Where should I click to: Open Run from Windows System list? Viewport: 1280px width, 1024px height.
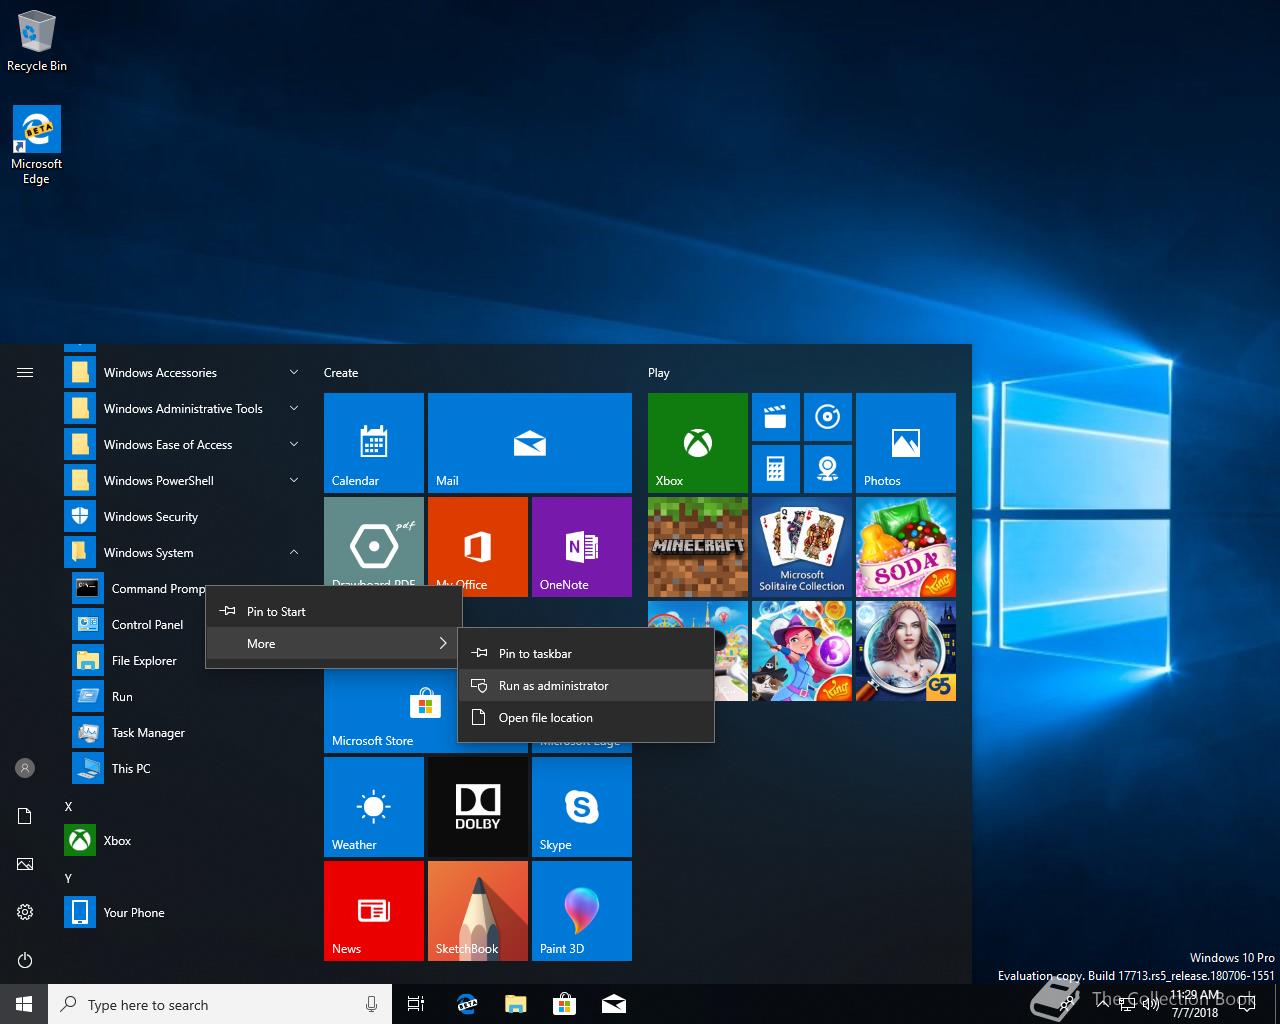pos(186,696)
